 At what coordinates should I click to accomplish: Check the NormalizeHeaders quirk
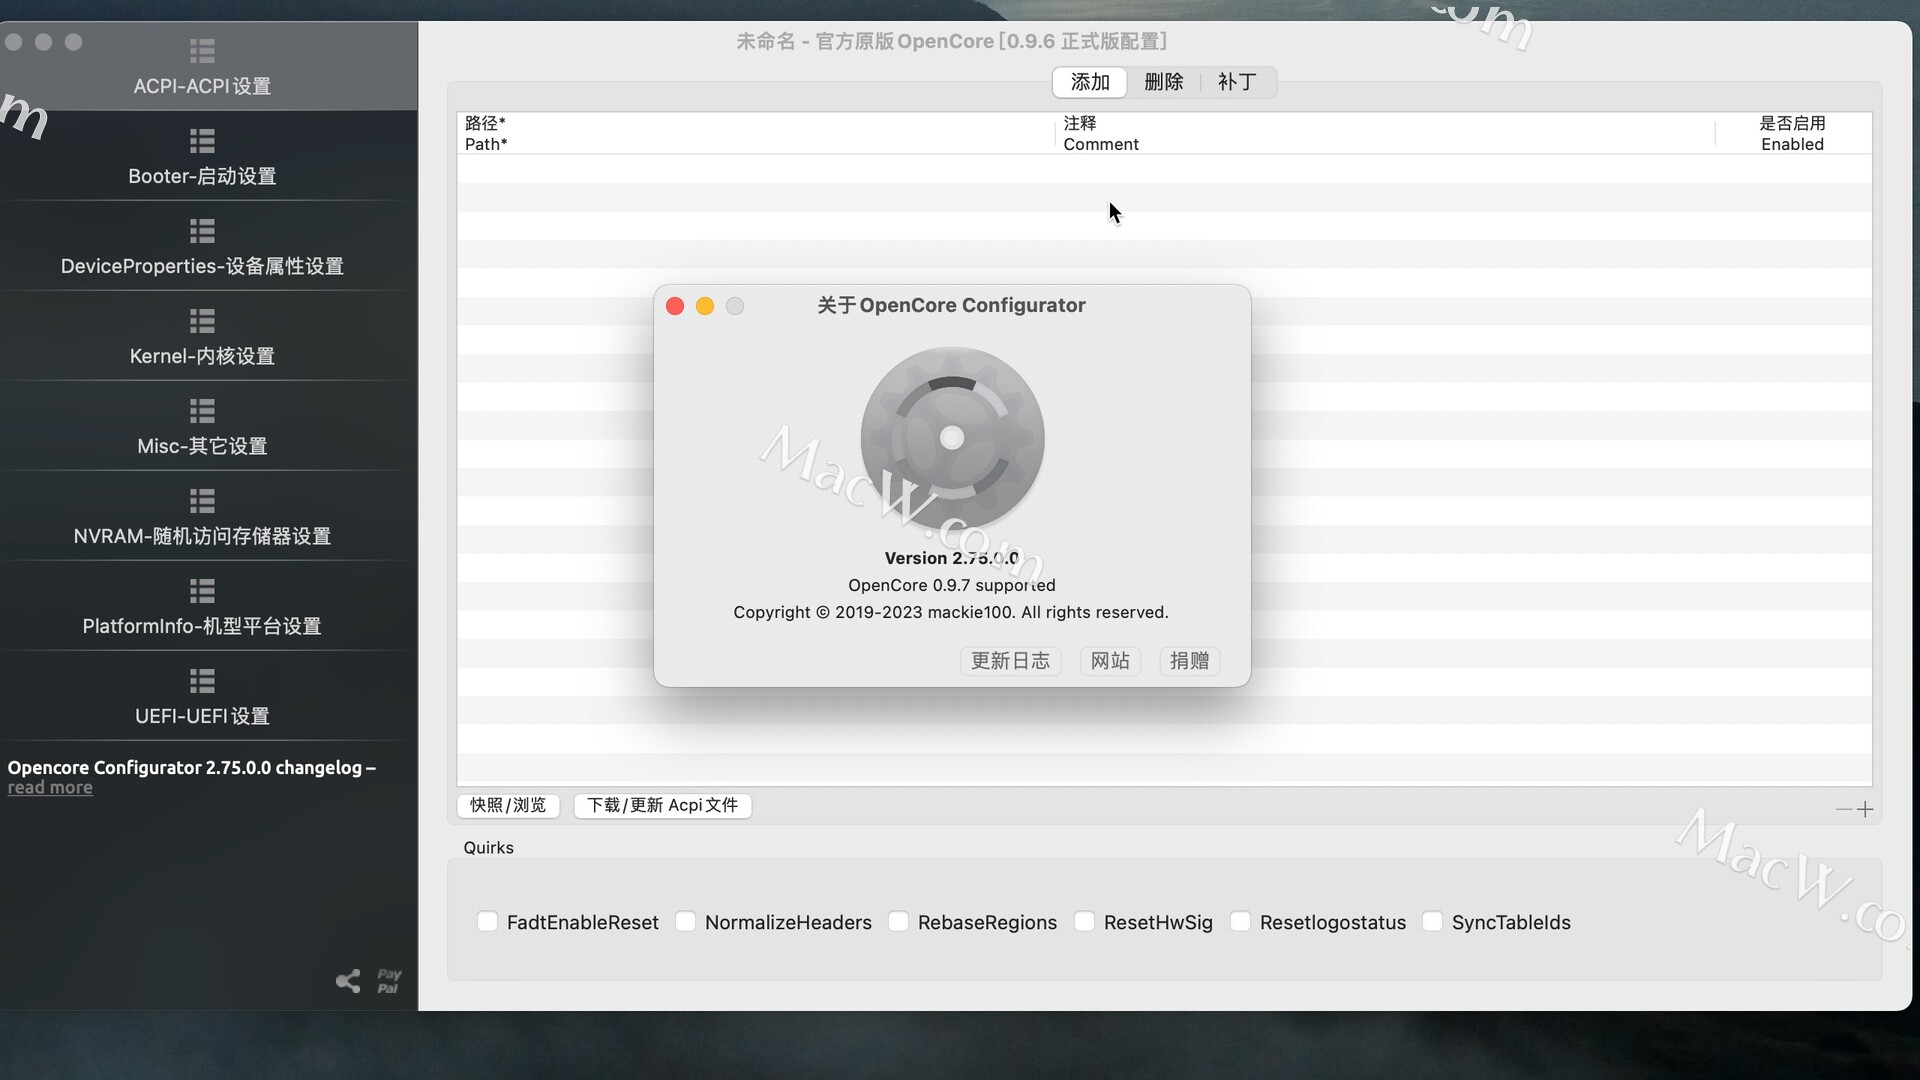pos(686,922)
